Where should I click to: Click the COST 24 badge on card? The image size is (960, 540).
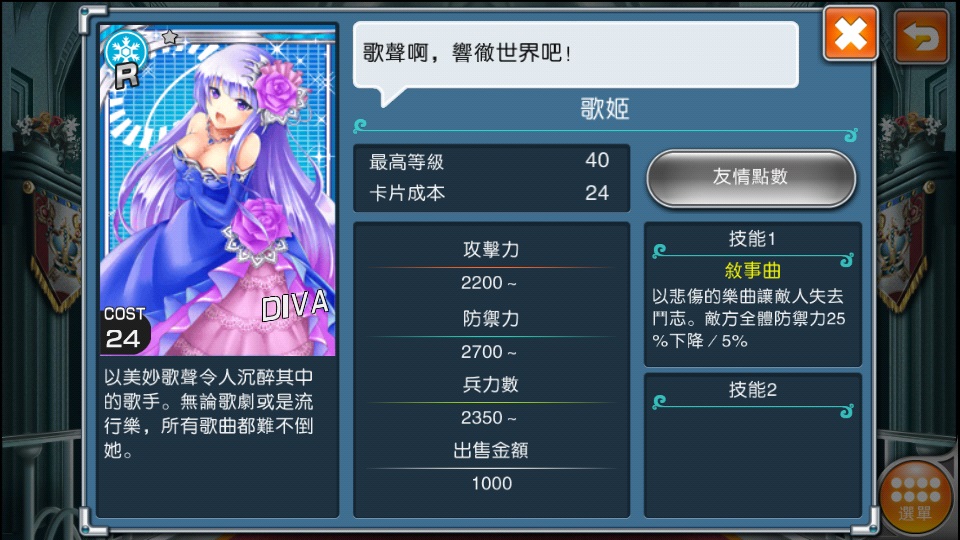124,329
